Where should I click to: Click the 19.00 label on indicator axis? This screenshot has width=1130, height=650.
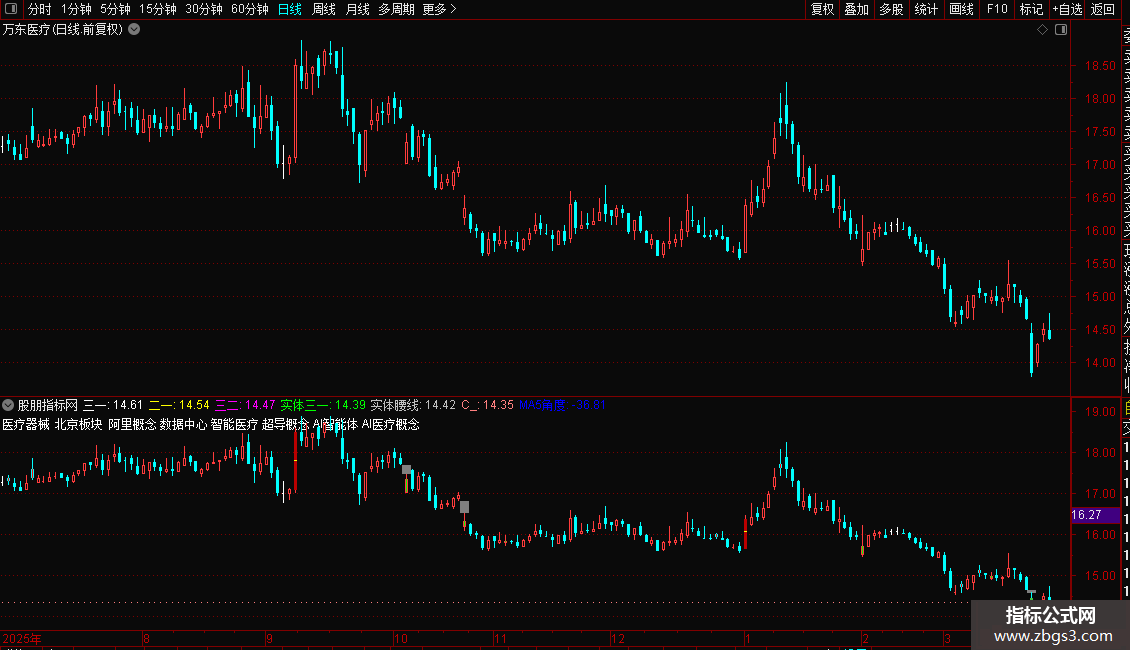click(x=1100, y=411)
